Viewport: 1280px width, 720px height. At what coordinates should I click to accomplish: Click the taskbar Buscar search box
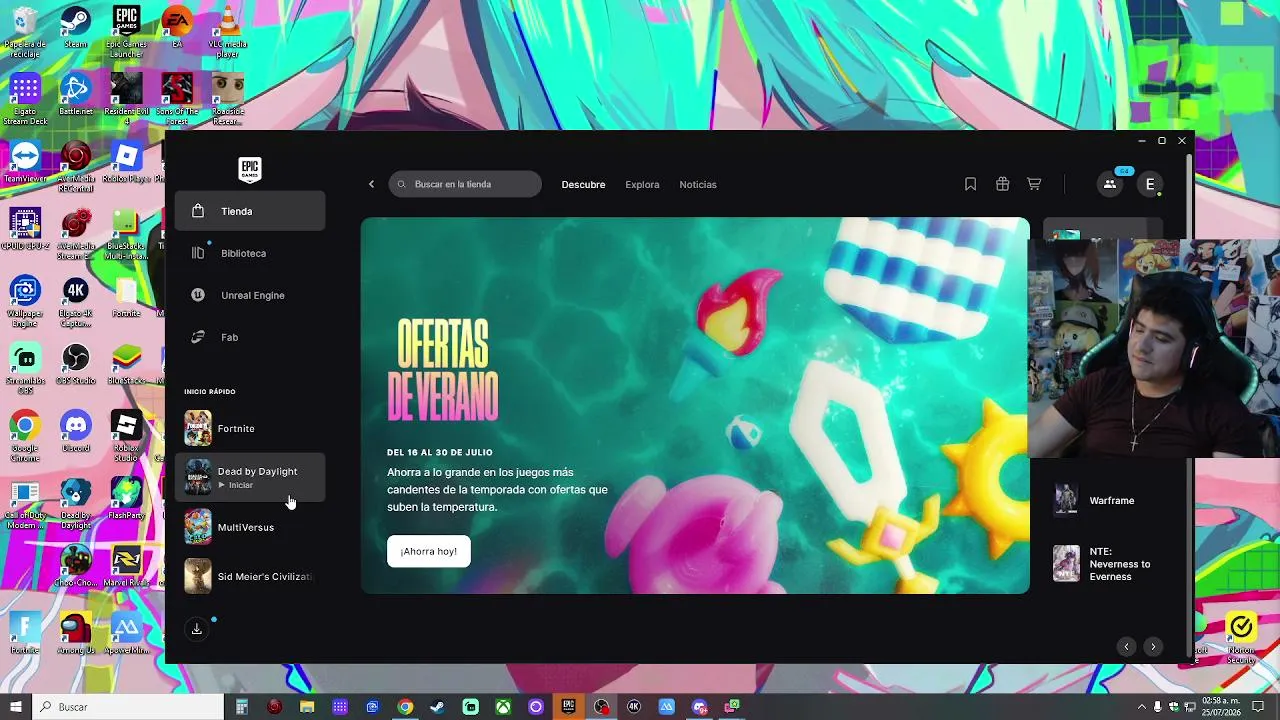pos(128,707)
